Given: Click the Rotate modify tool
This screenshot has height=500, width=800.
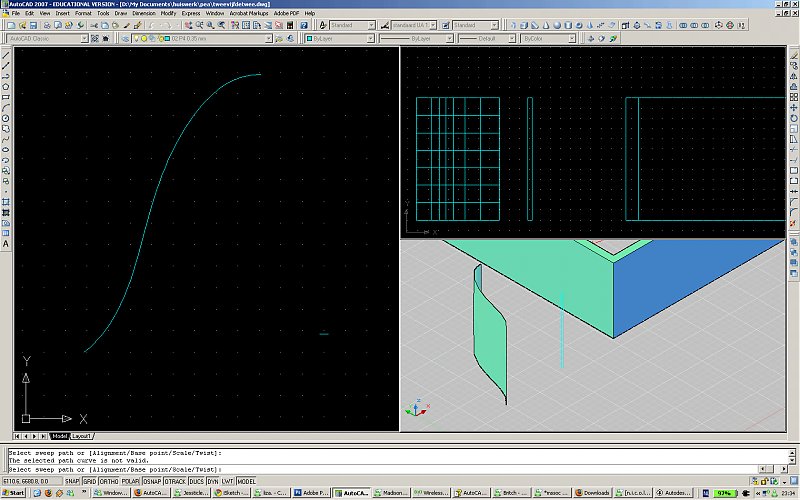Looking at the screenshot, I should coord(793,118).
